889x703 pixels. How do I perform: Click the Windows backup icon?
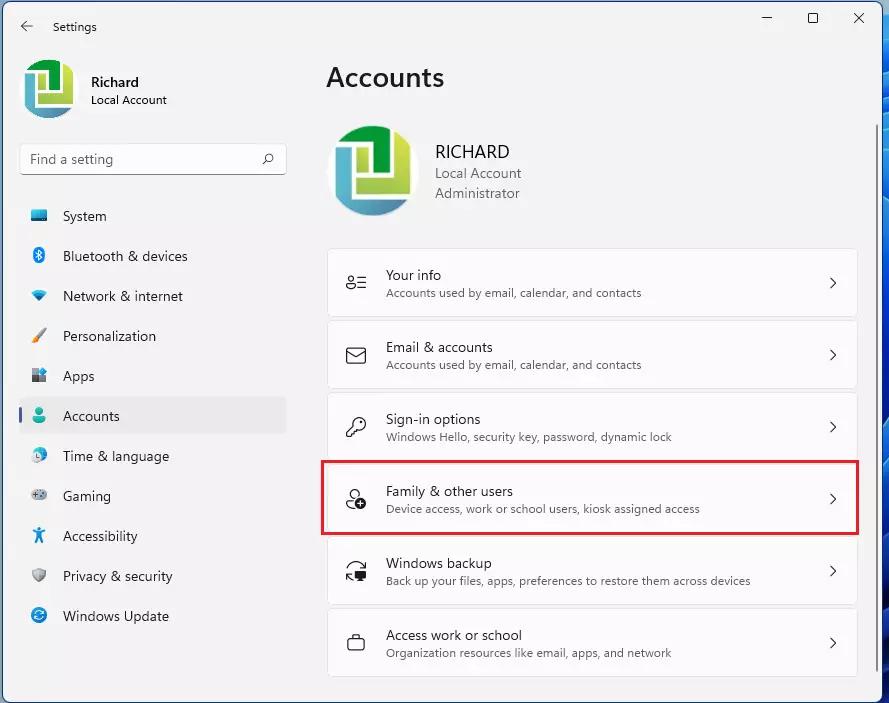[356, 571]
